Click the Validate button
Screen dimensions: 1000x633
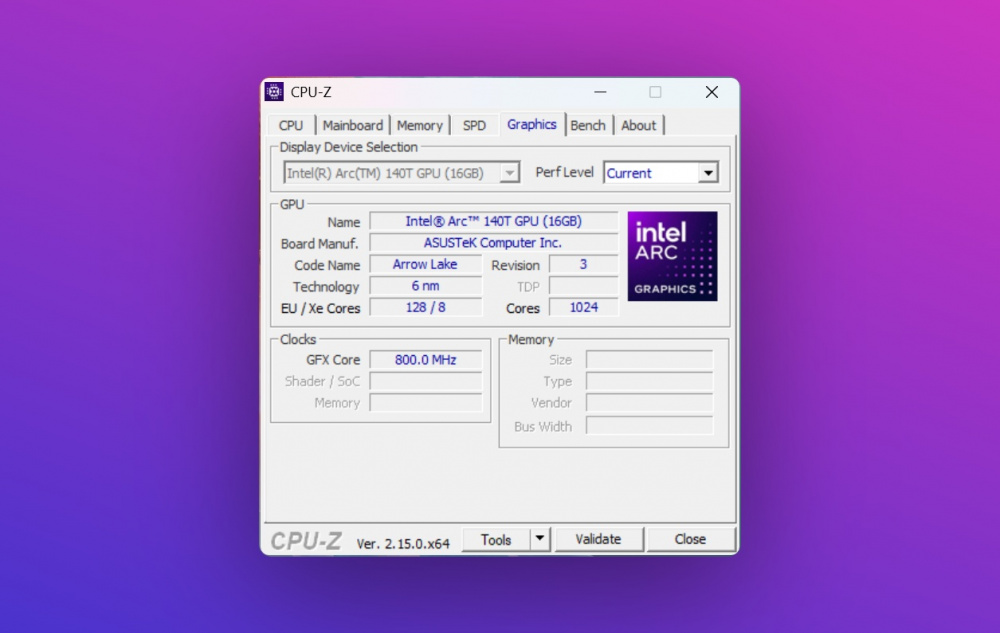(x=598, y=539)
